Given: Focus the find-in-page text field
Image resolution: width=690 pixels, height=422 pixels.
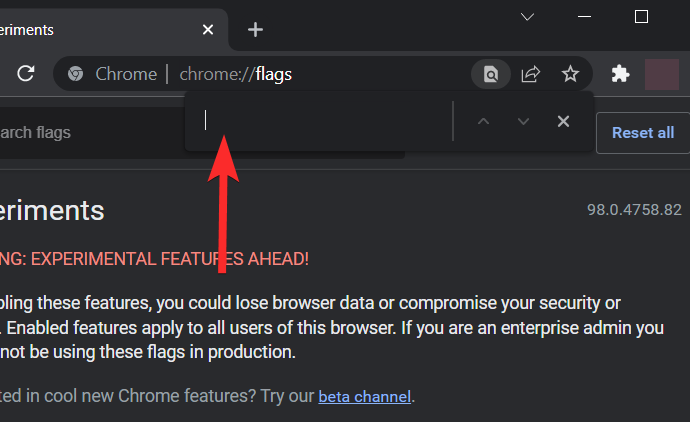Looking at the screenshot, I should coord(320,121).
